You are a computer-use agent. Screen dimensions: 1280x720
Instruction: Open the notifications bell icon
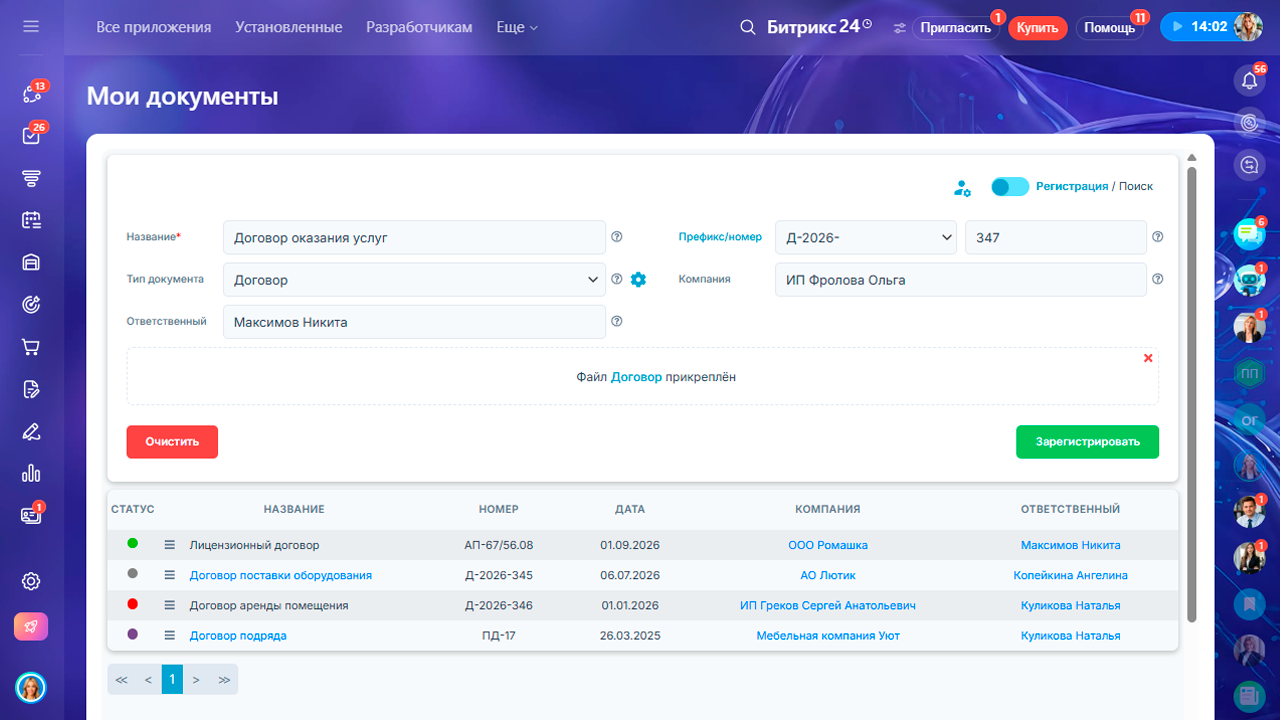(x=1248, y=80)
